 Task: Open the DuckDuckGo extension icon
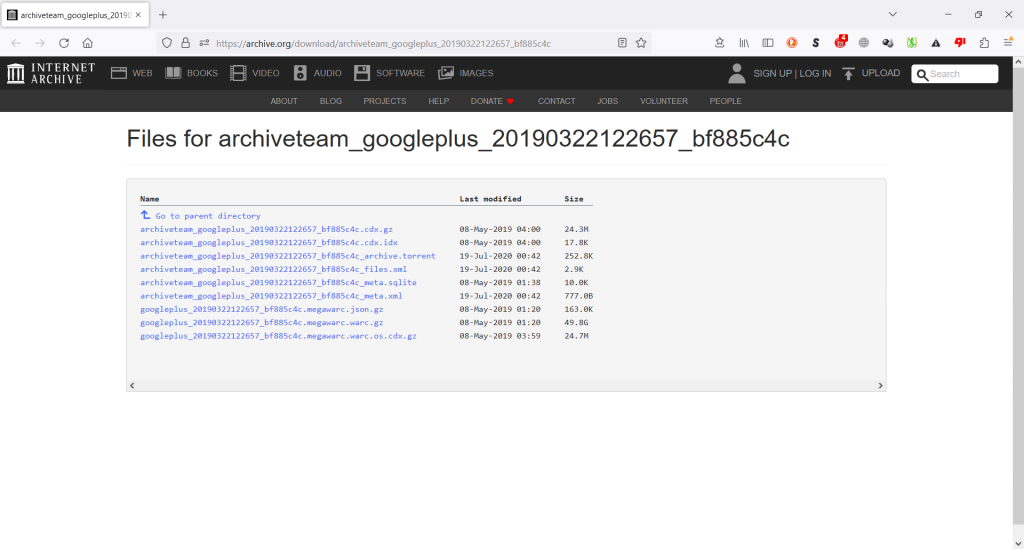coord(792,43)
